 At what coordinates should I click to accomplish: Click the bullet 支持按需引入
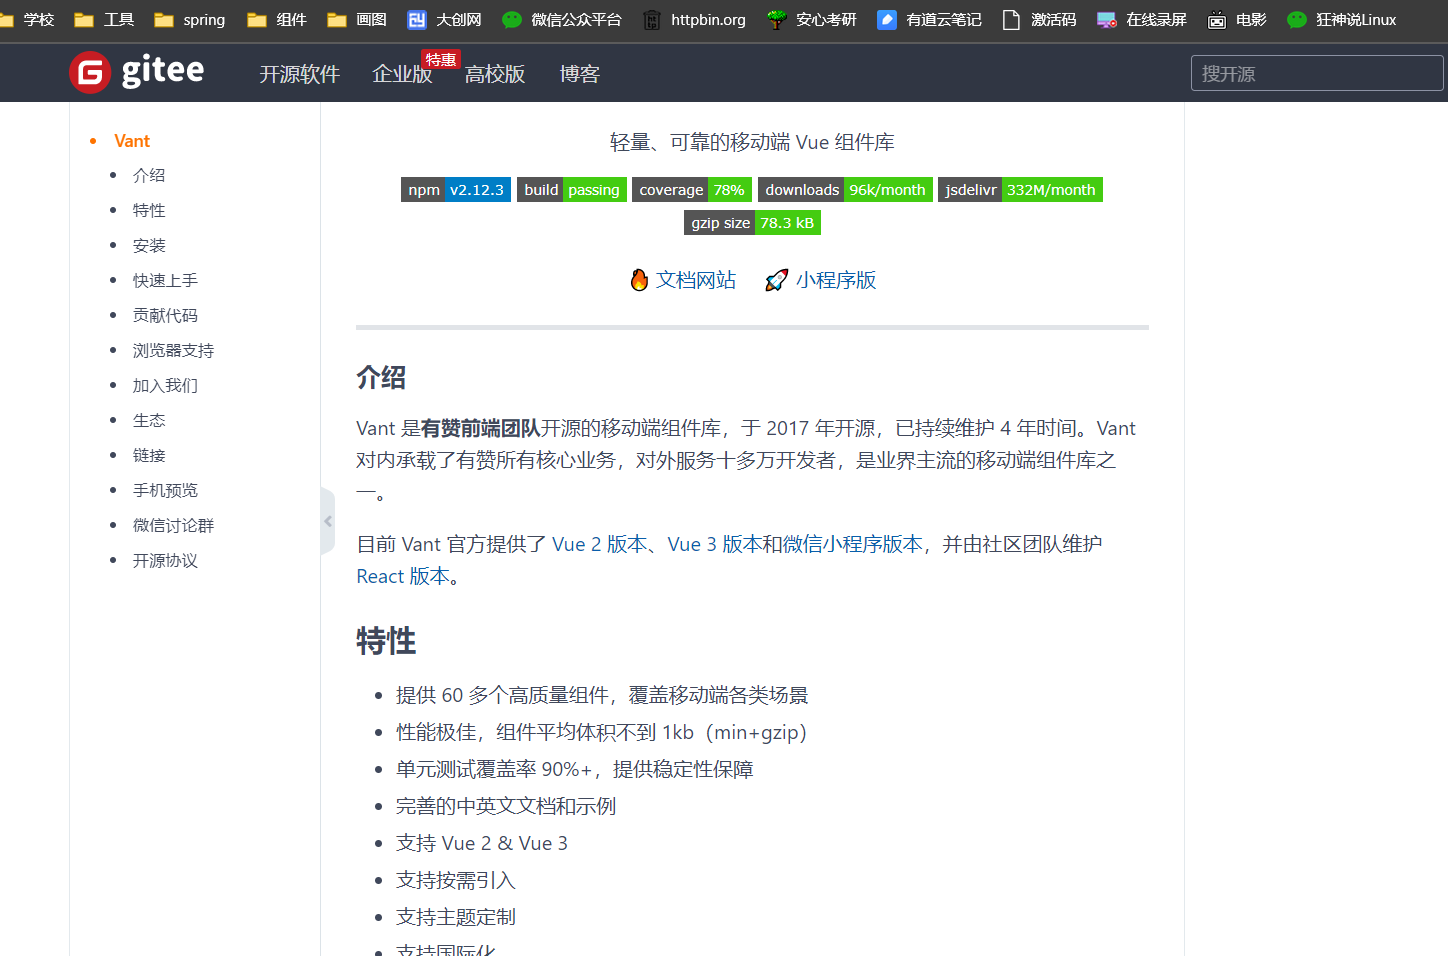pos(456,880)
